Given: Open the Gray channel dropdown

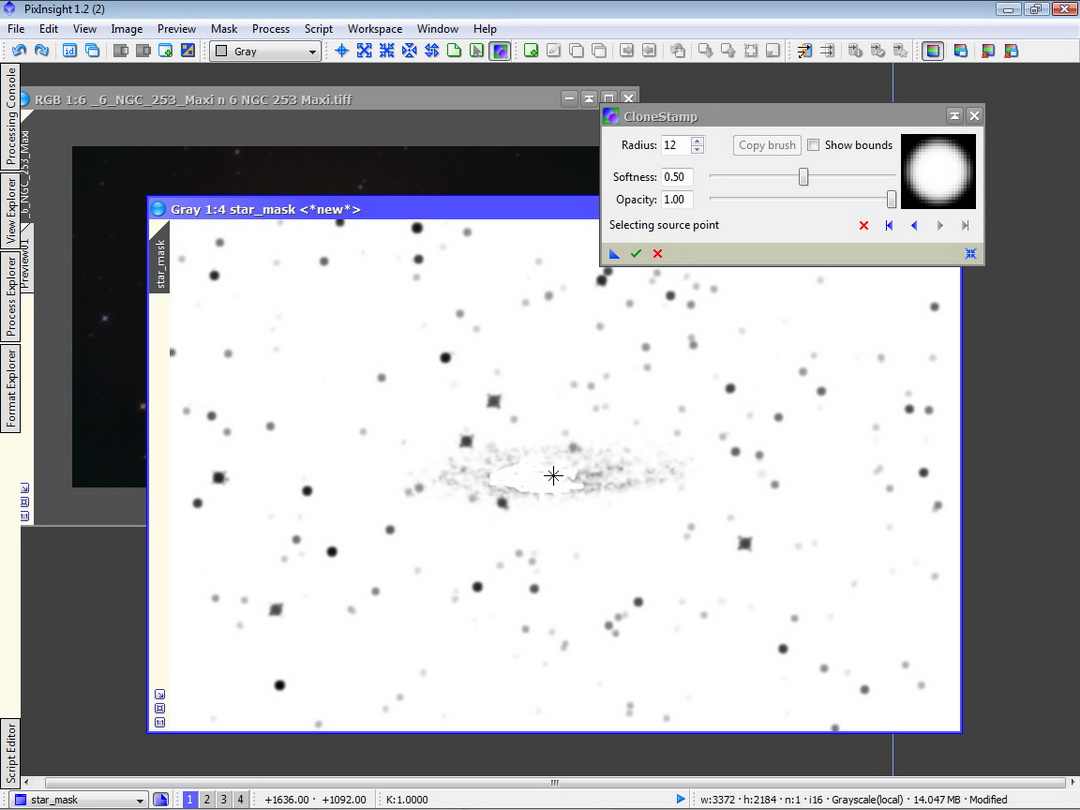Looking at the screenshot, I should tap(265, 51).
